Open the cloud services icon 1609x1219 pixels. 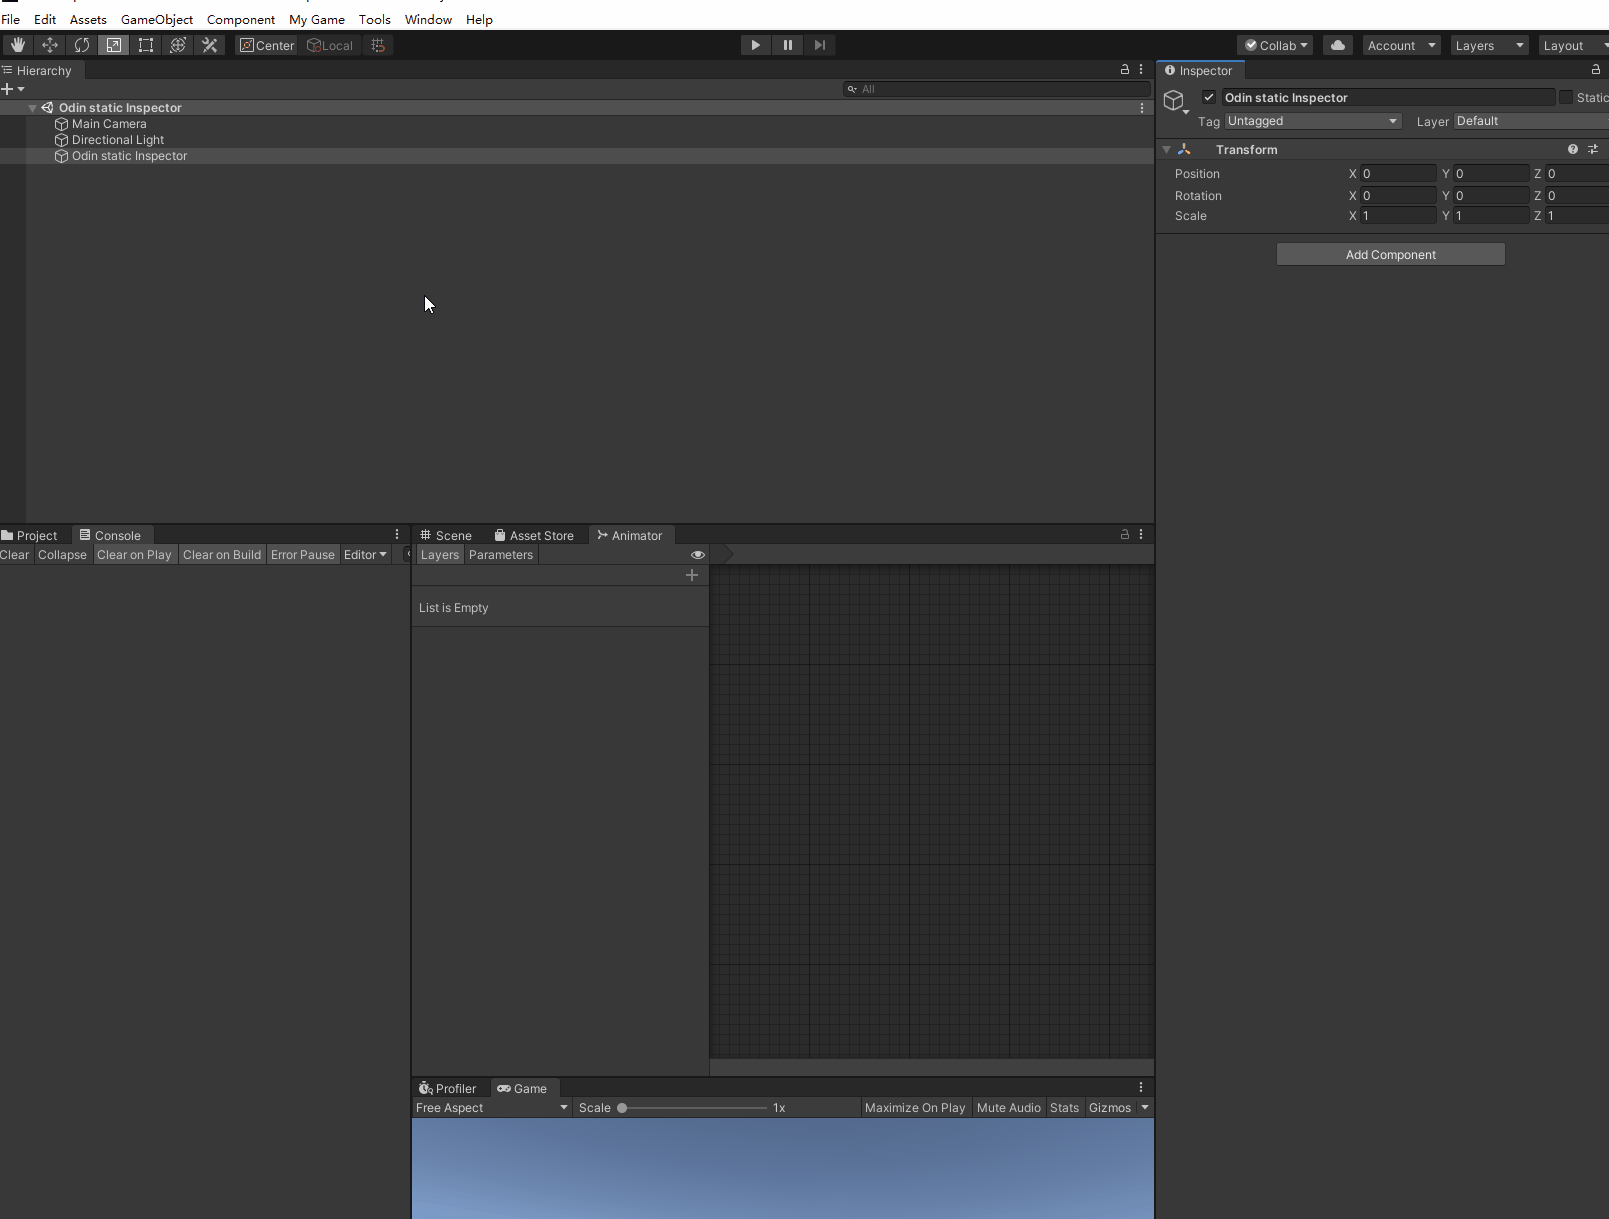[x=1338, y=45]
